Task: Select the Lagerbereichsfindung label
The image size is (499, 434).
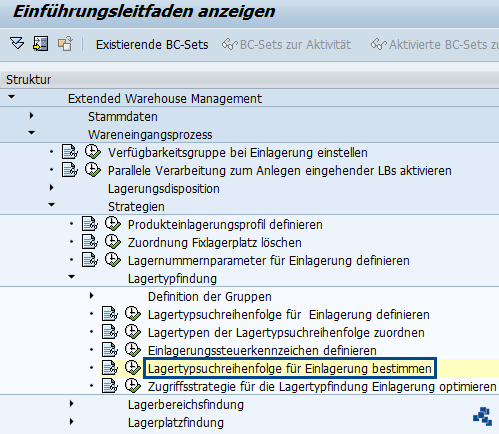Action: click(x=186, y=405)
